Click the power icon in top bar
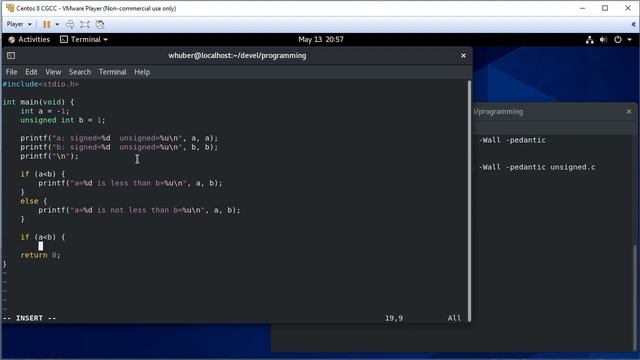Screen dimensions: 640x360 pos(618,40)
